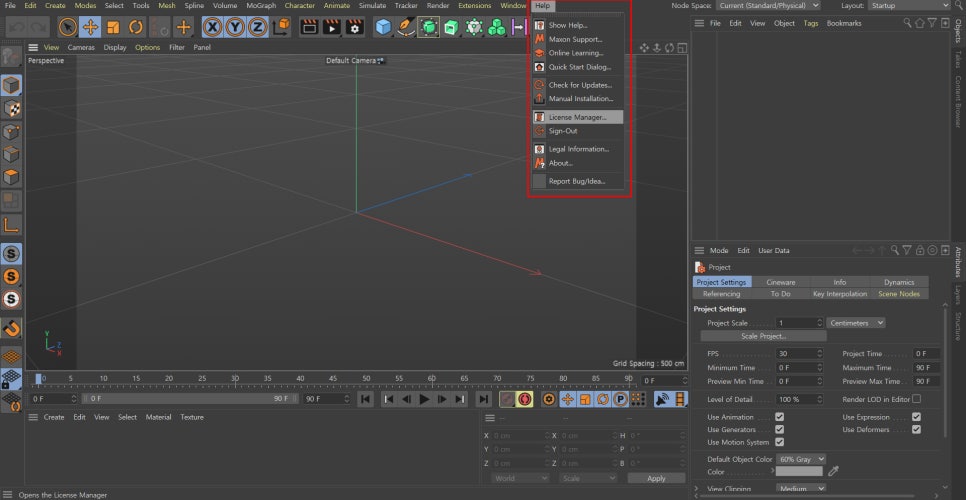The image size is (966, 500).
Task: Select the Live Selection tool
Action: tap(67, 27)
